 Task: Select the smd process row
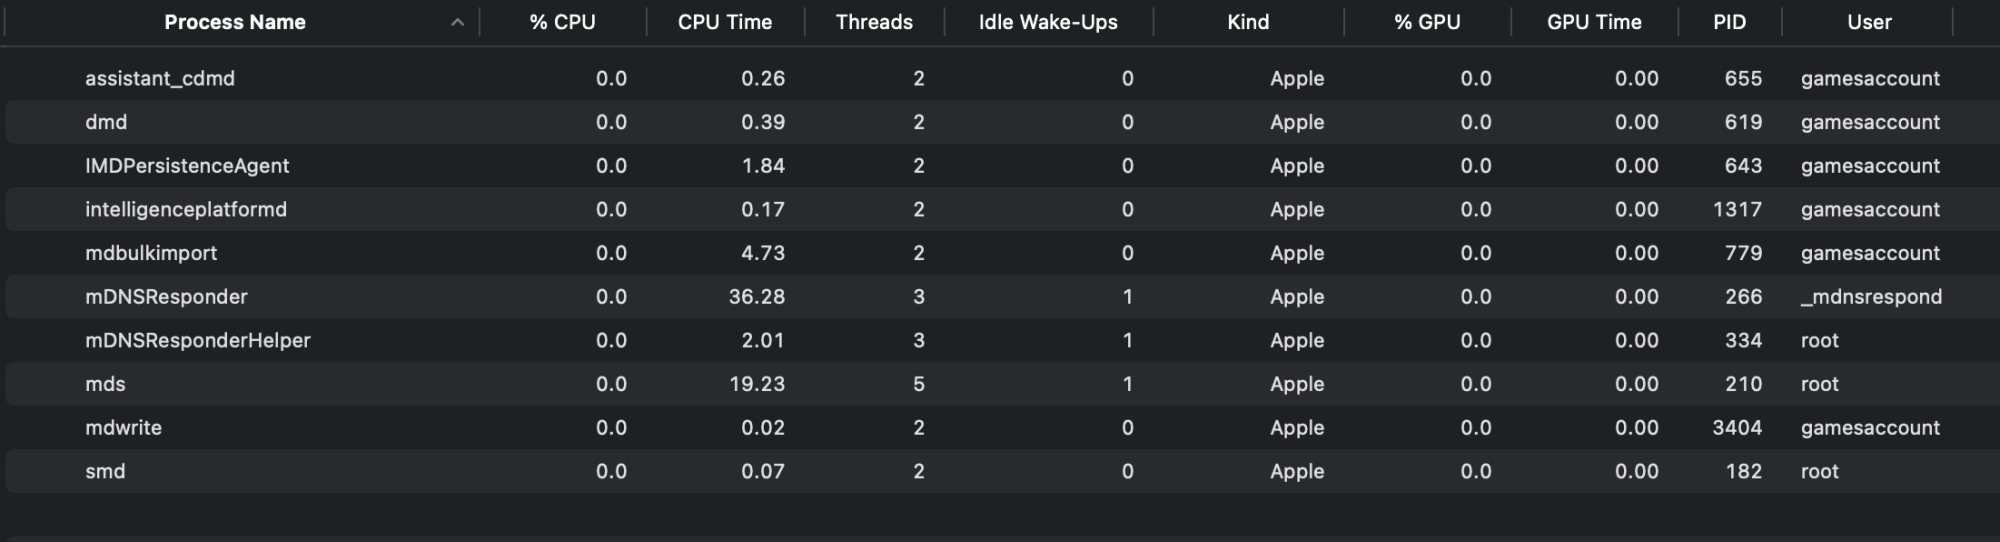coord(105,472)
